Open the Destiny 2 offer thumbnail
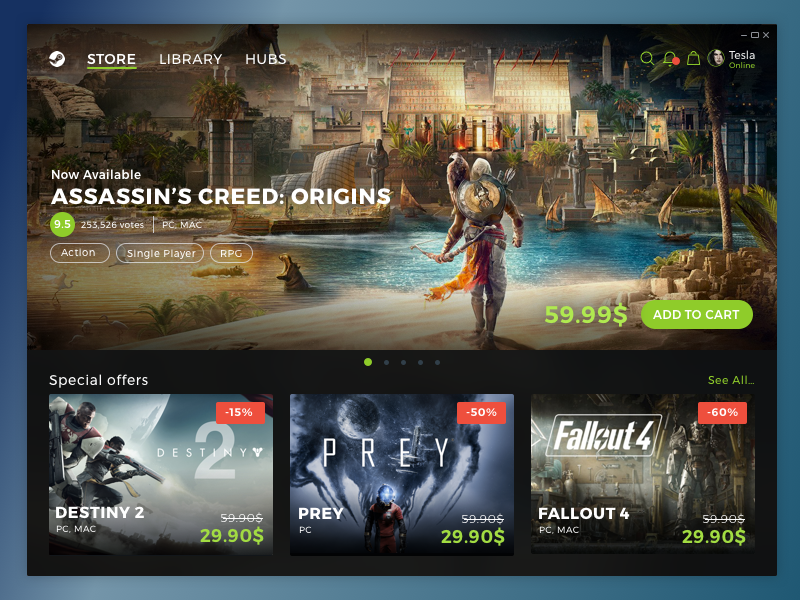800x600 pixels. coord(161,474)
